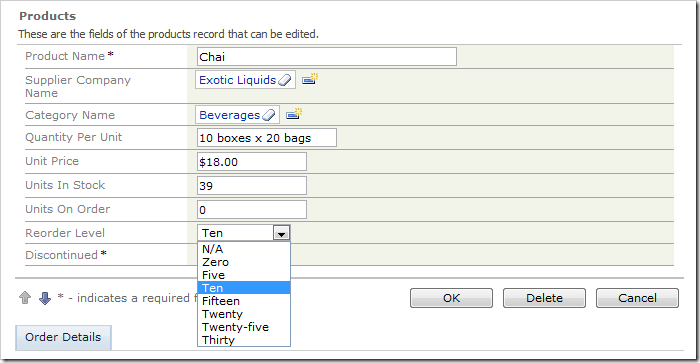Pick the highlighted Ten option

244,288
